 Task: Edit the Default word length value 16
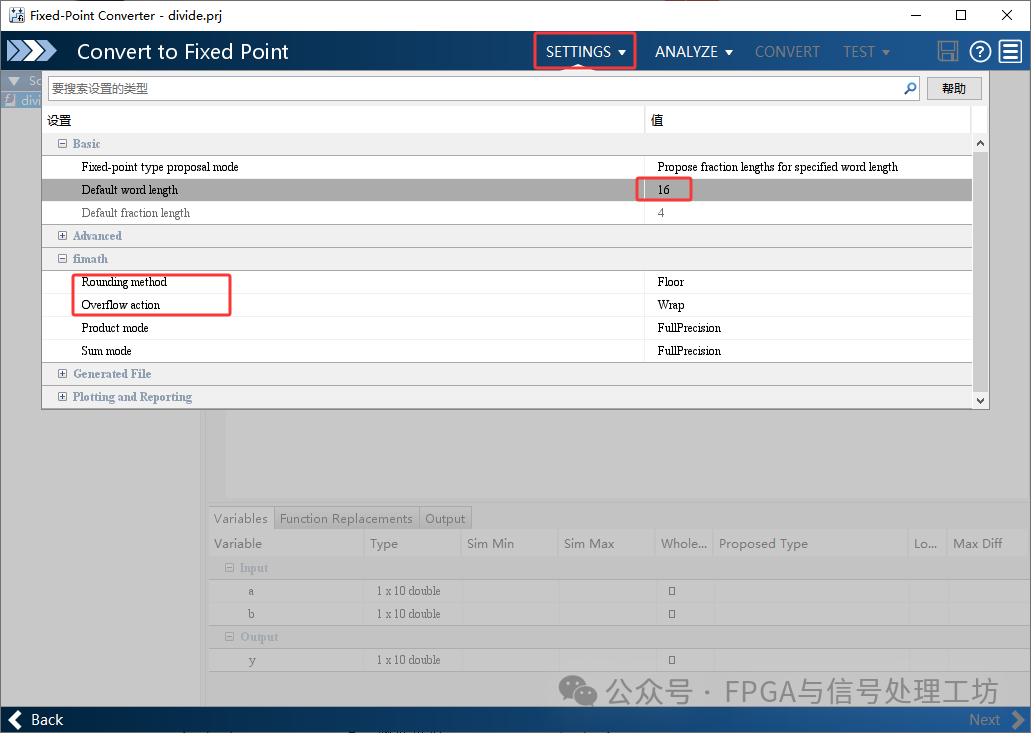point(807,189)
